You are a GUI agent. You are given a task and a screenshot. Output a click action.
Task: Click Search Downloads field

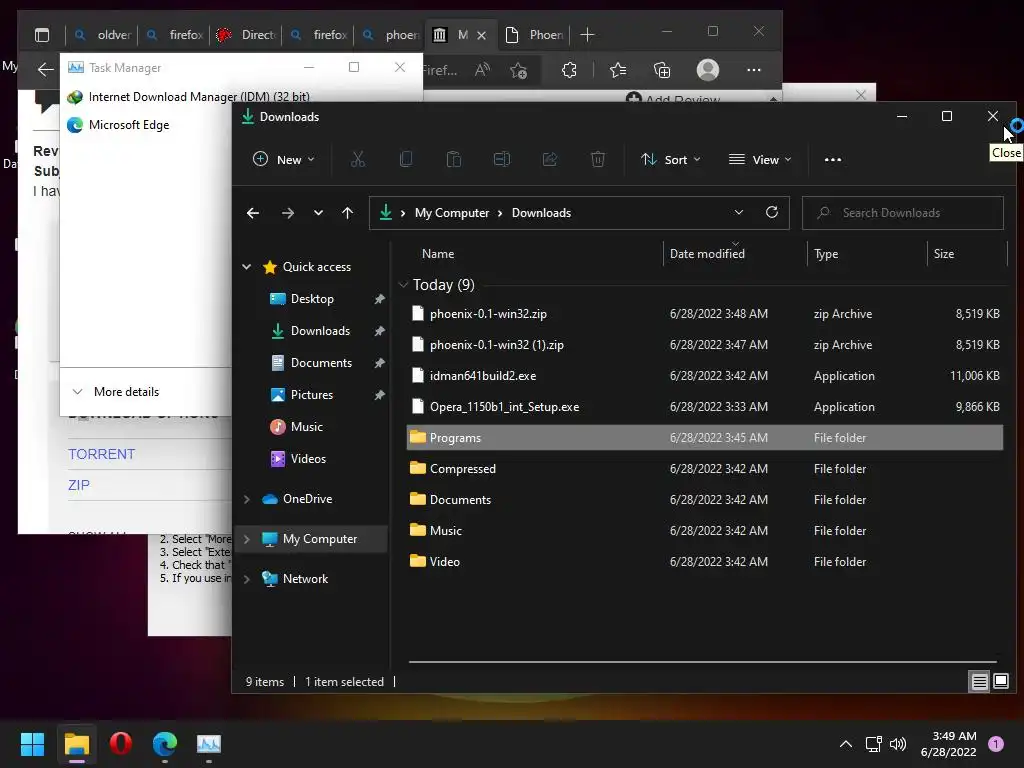click(x=903, y=213)
